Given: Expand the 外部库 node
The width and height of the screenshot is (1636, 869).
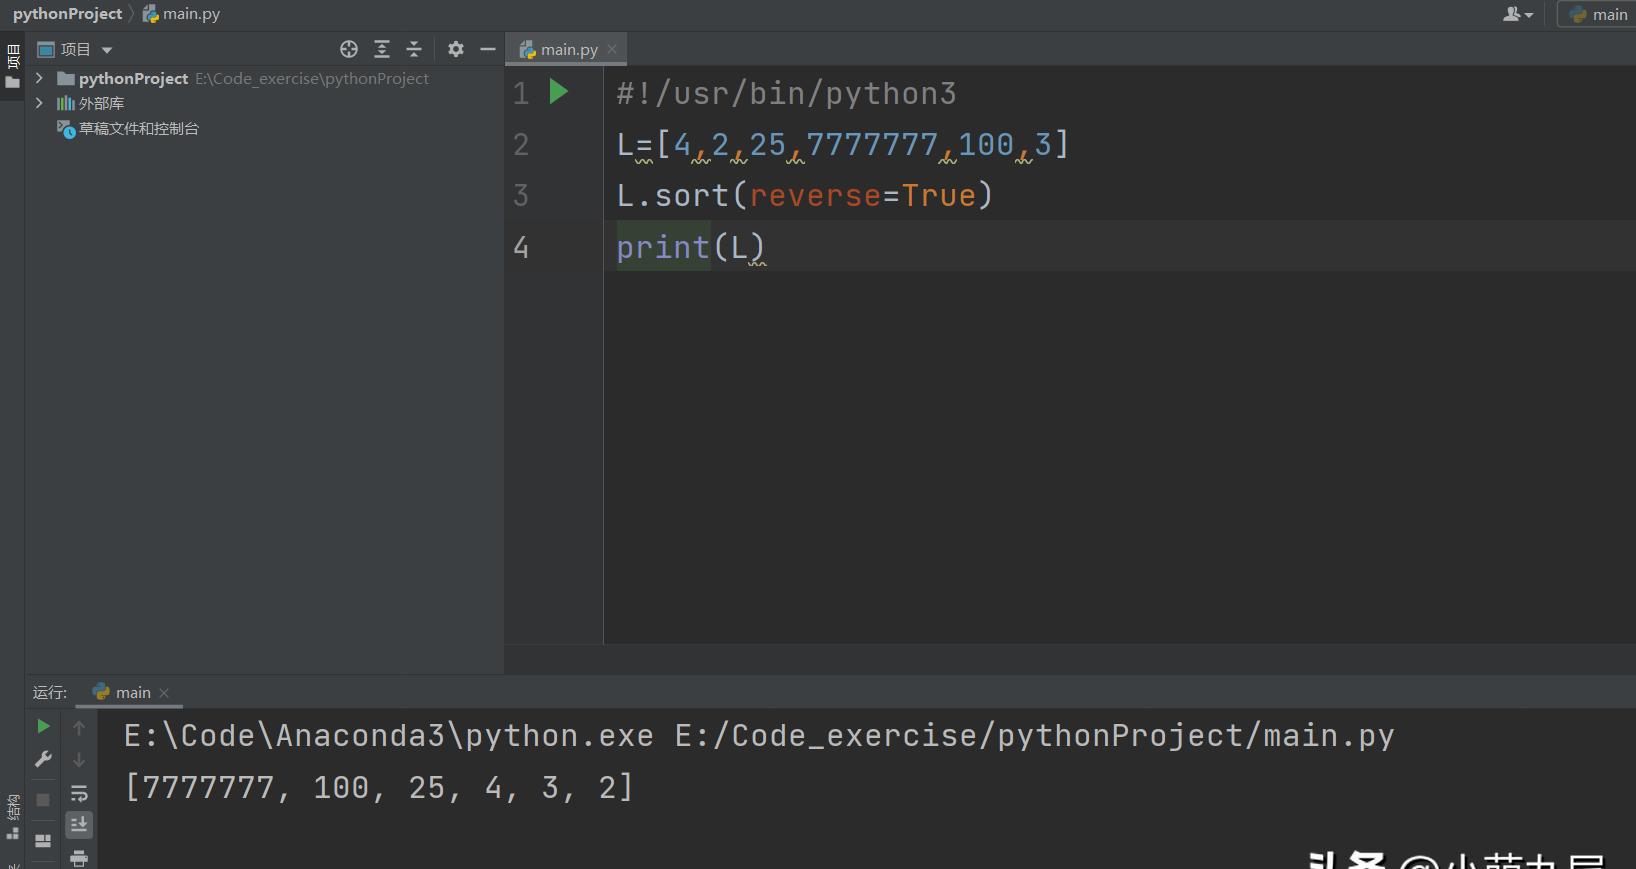Looking at the screenshot, I should coord(39,103).
